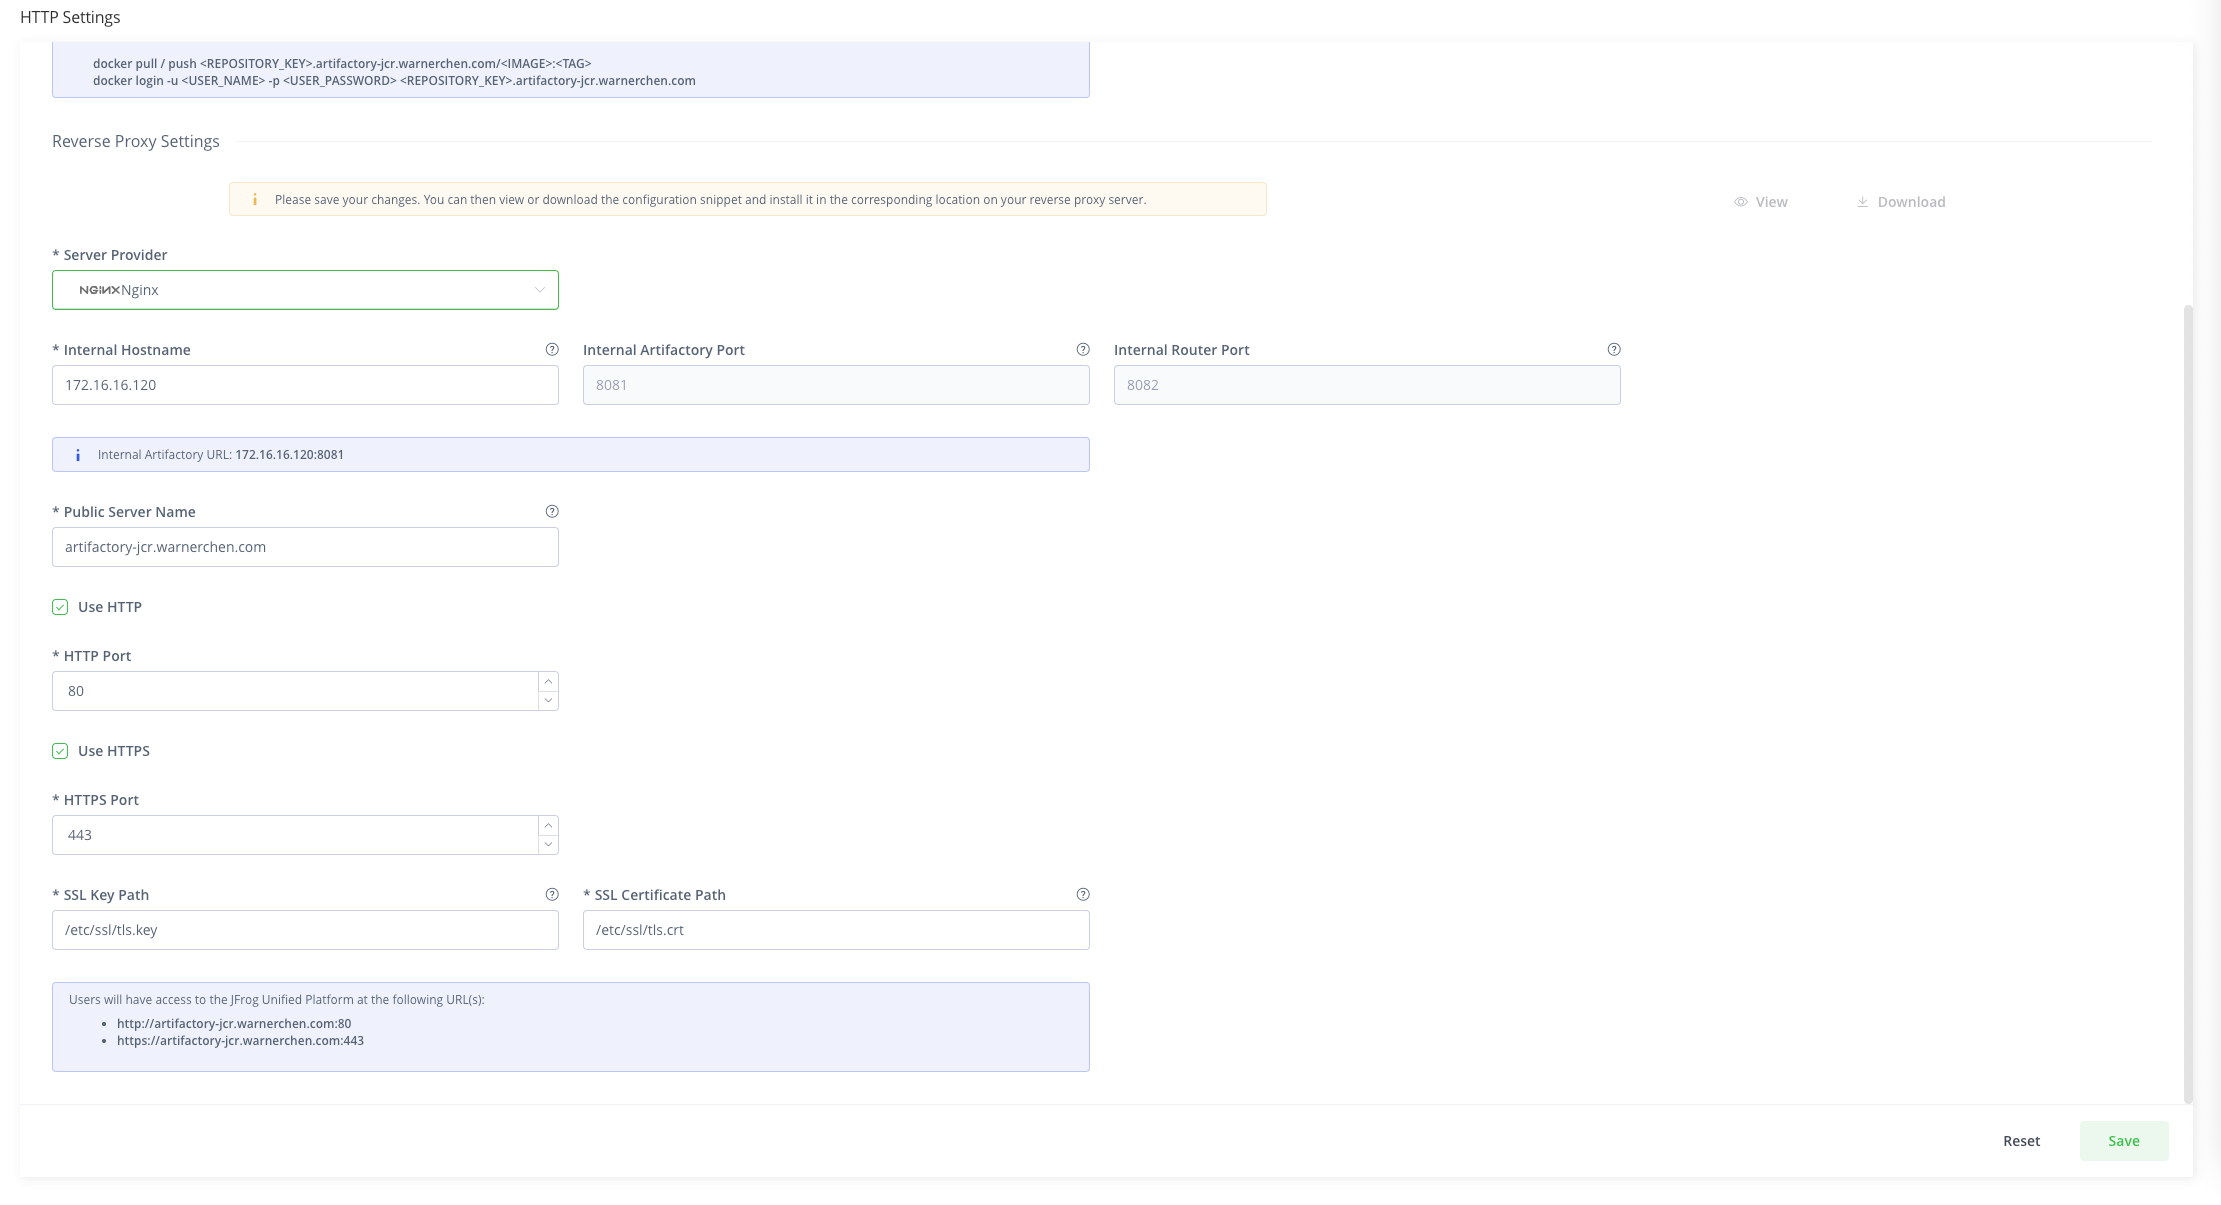Click the SSL Key Path help icon

(x=552, y=894)
